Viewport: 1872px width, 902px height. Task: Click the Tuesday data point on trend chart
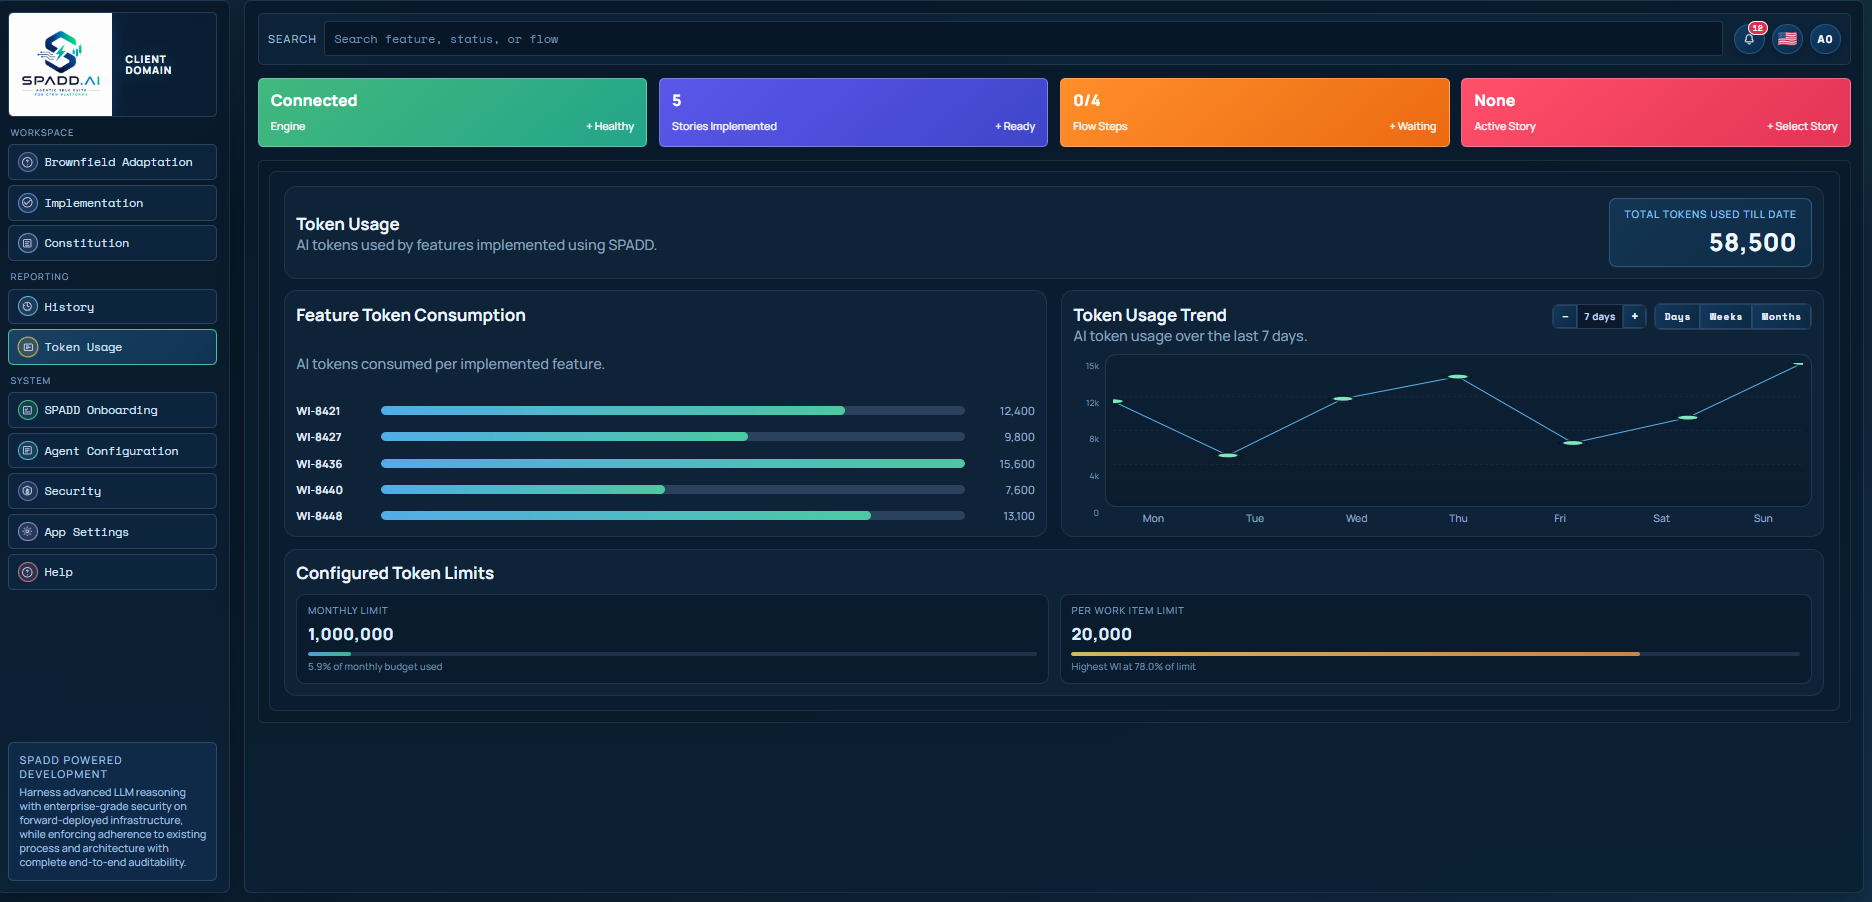1228,455
